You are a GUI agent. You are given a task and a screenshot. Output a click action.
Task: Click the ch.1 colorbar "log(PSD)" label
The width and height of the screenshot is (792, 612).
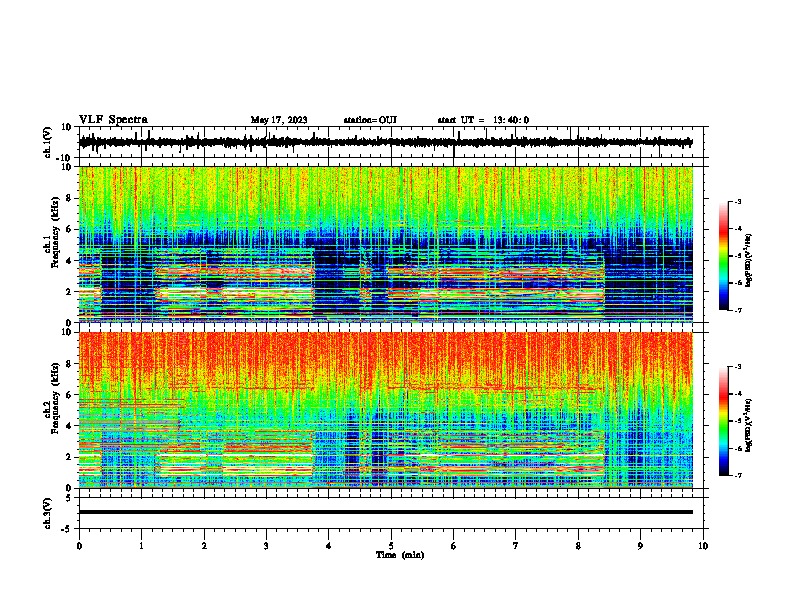click(749, 261)
